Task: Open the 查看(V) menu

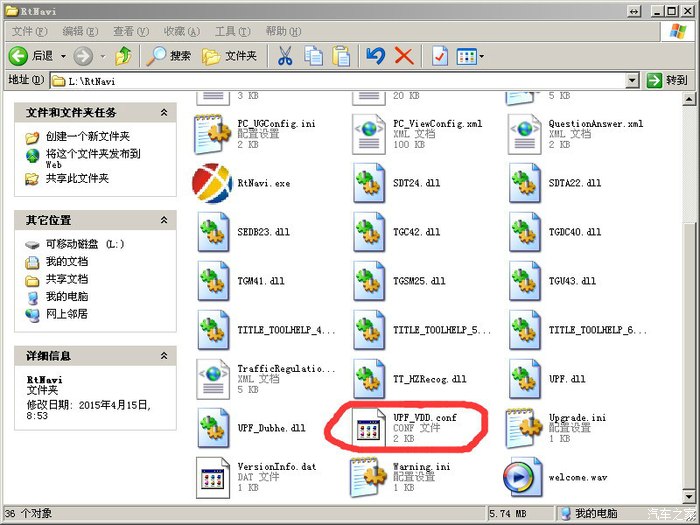Action: (x=128, y=32)
